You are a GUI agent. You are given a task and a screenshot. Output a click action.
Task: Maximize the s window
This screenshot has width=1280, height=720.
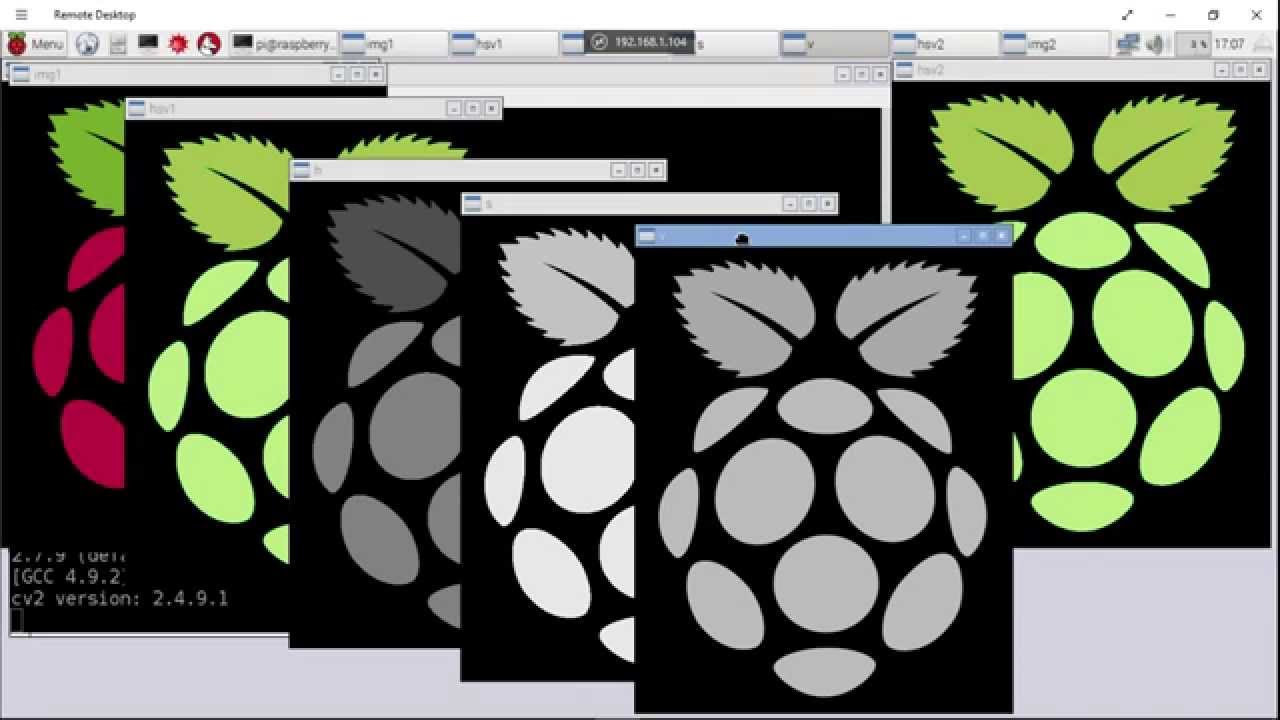tap(808, 204)
